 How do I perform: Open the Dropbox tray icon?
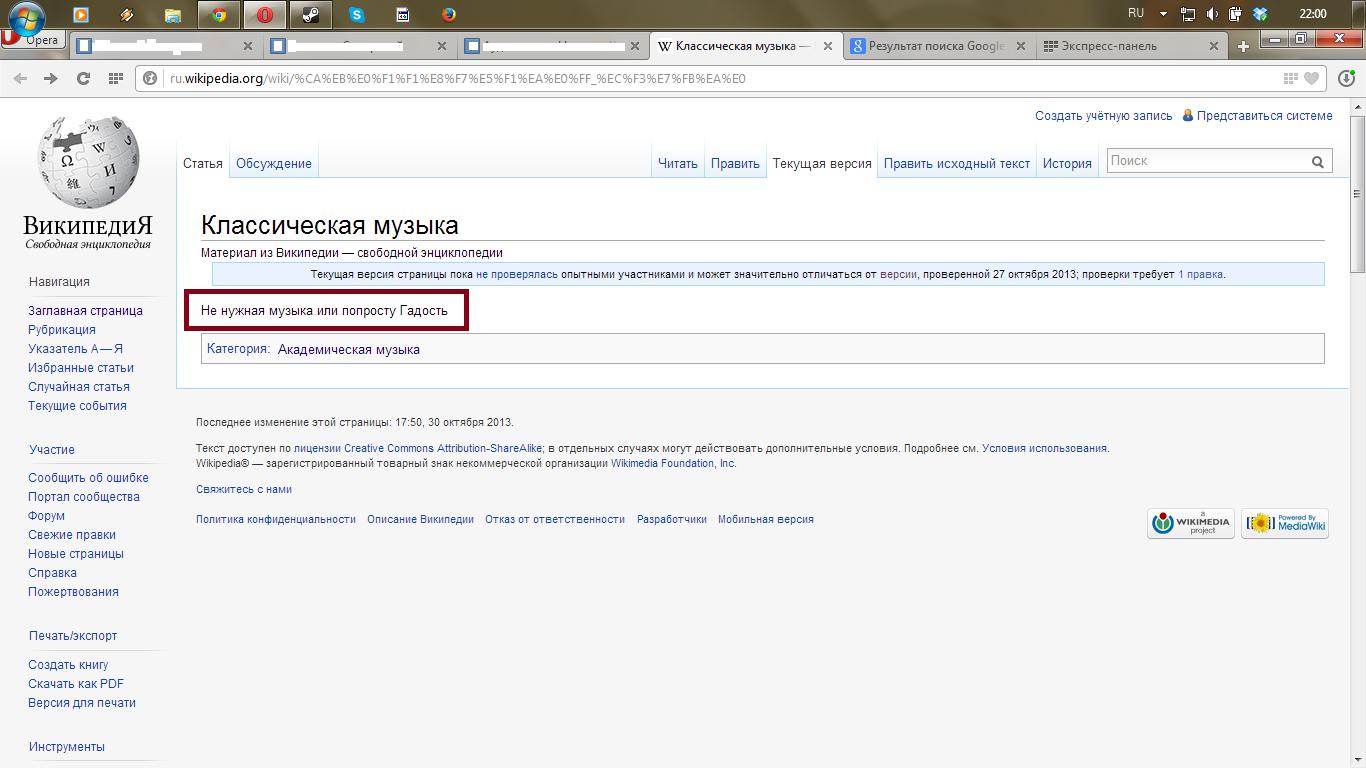pos(1260,14)
